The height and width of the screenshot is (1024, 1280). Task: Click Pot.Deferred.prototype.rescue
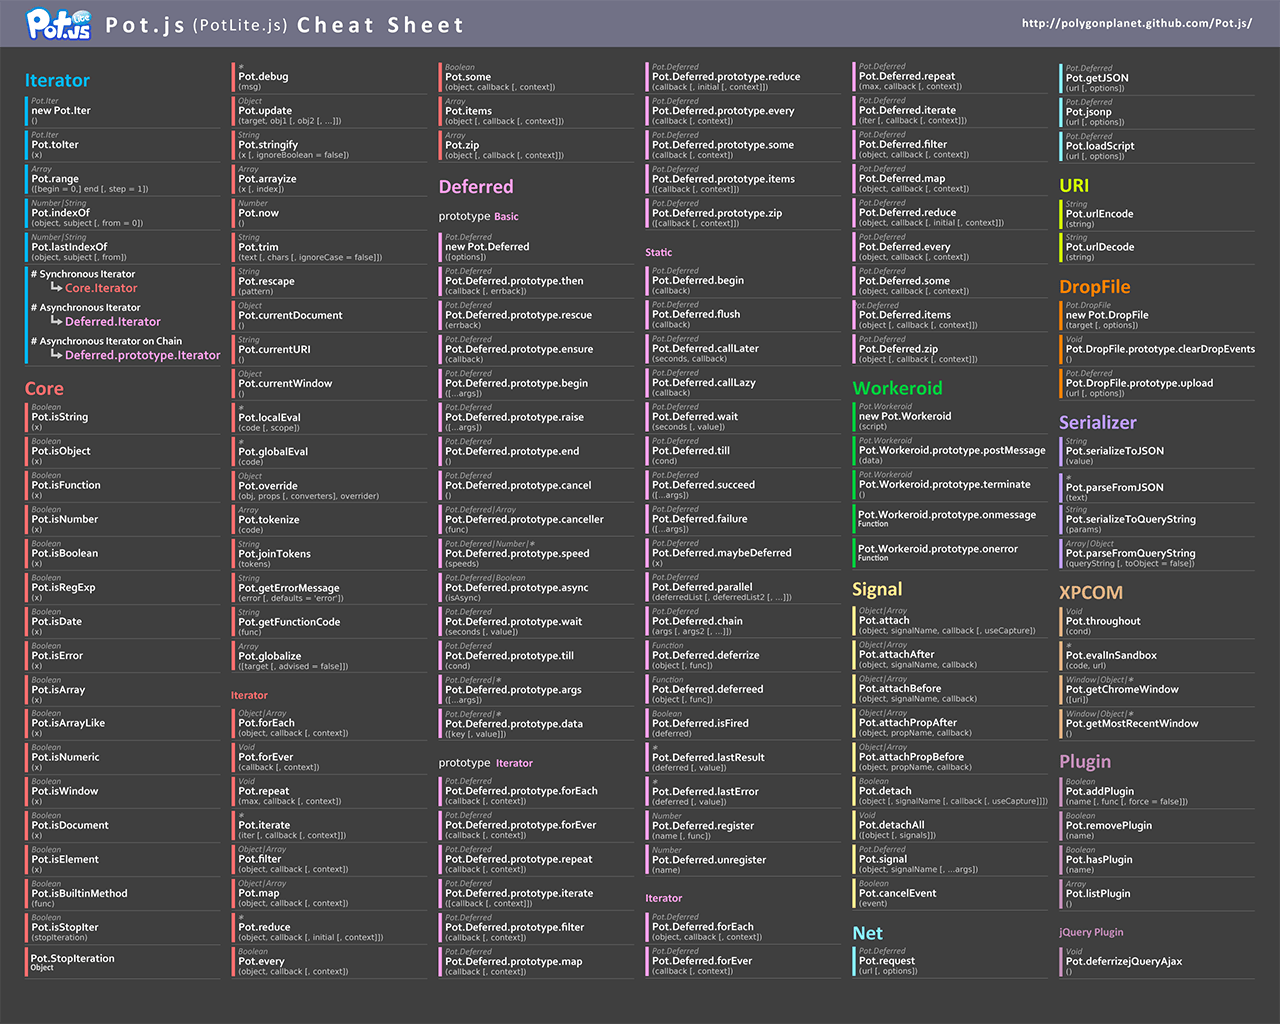pyautogui.click(x=538, y=315)
